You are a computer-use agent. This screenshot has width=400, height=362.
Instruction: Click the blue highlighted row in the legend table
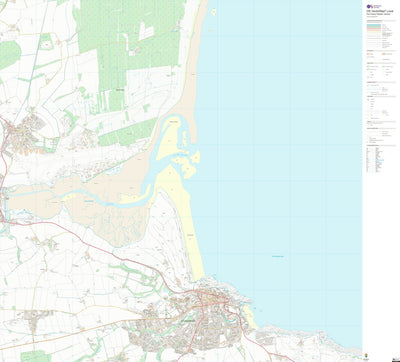coord(380,160)
